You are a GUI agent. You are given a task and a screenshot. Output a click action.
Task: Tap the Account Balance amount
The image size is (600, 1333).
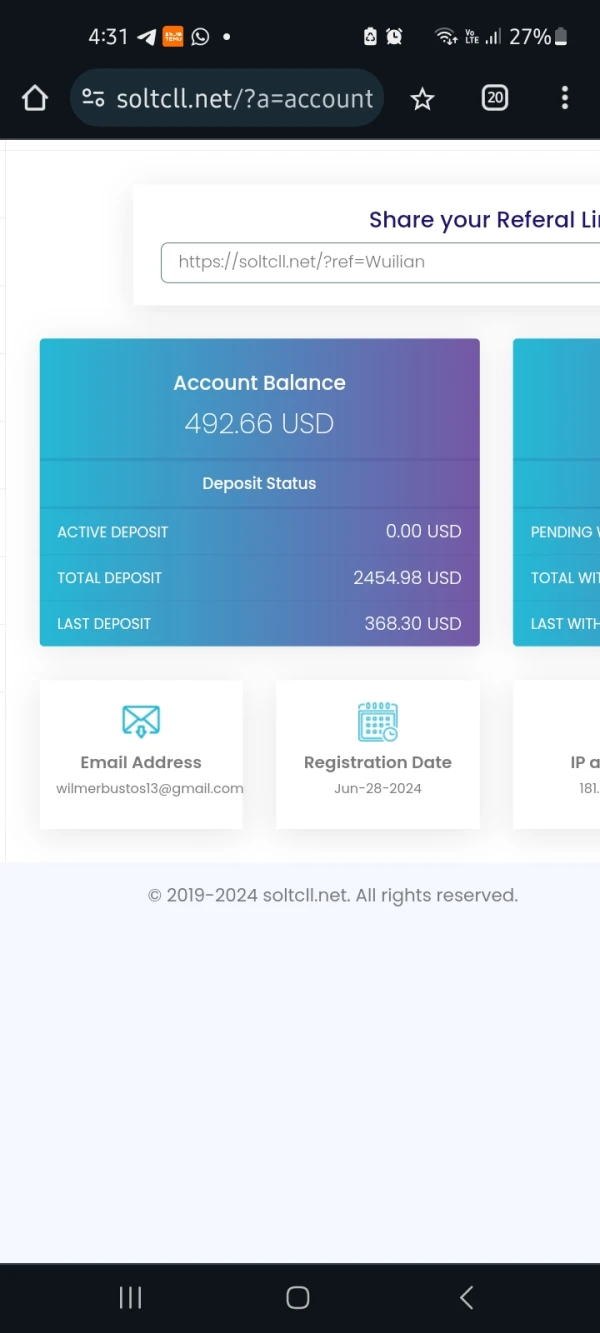tap(259, 424)
